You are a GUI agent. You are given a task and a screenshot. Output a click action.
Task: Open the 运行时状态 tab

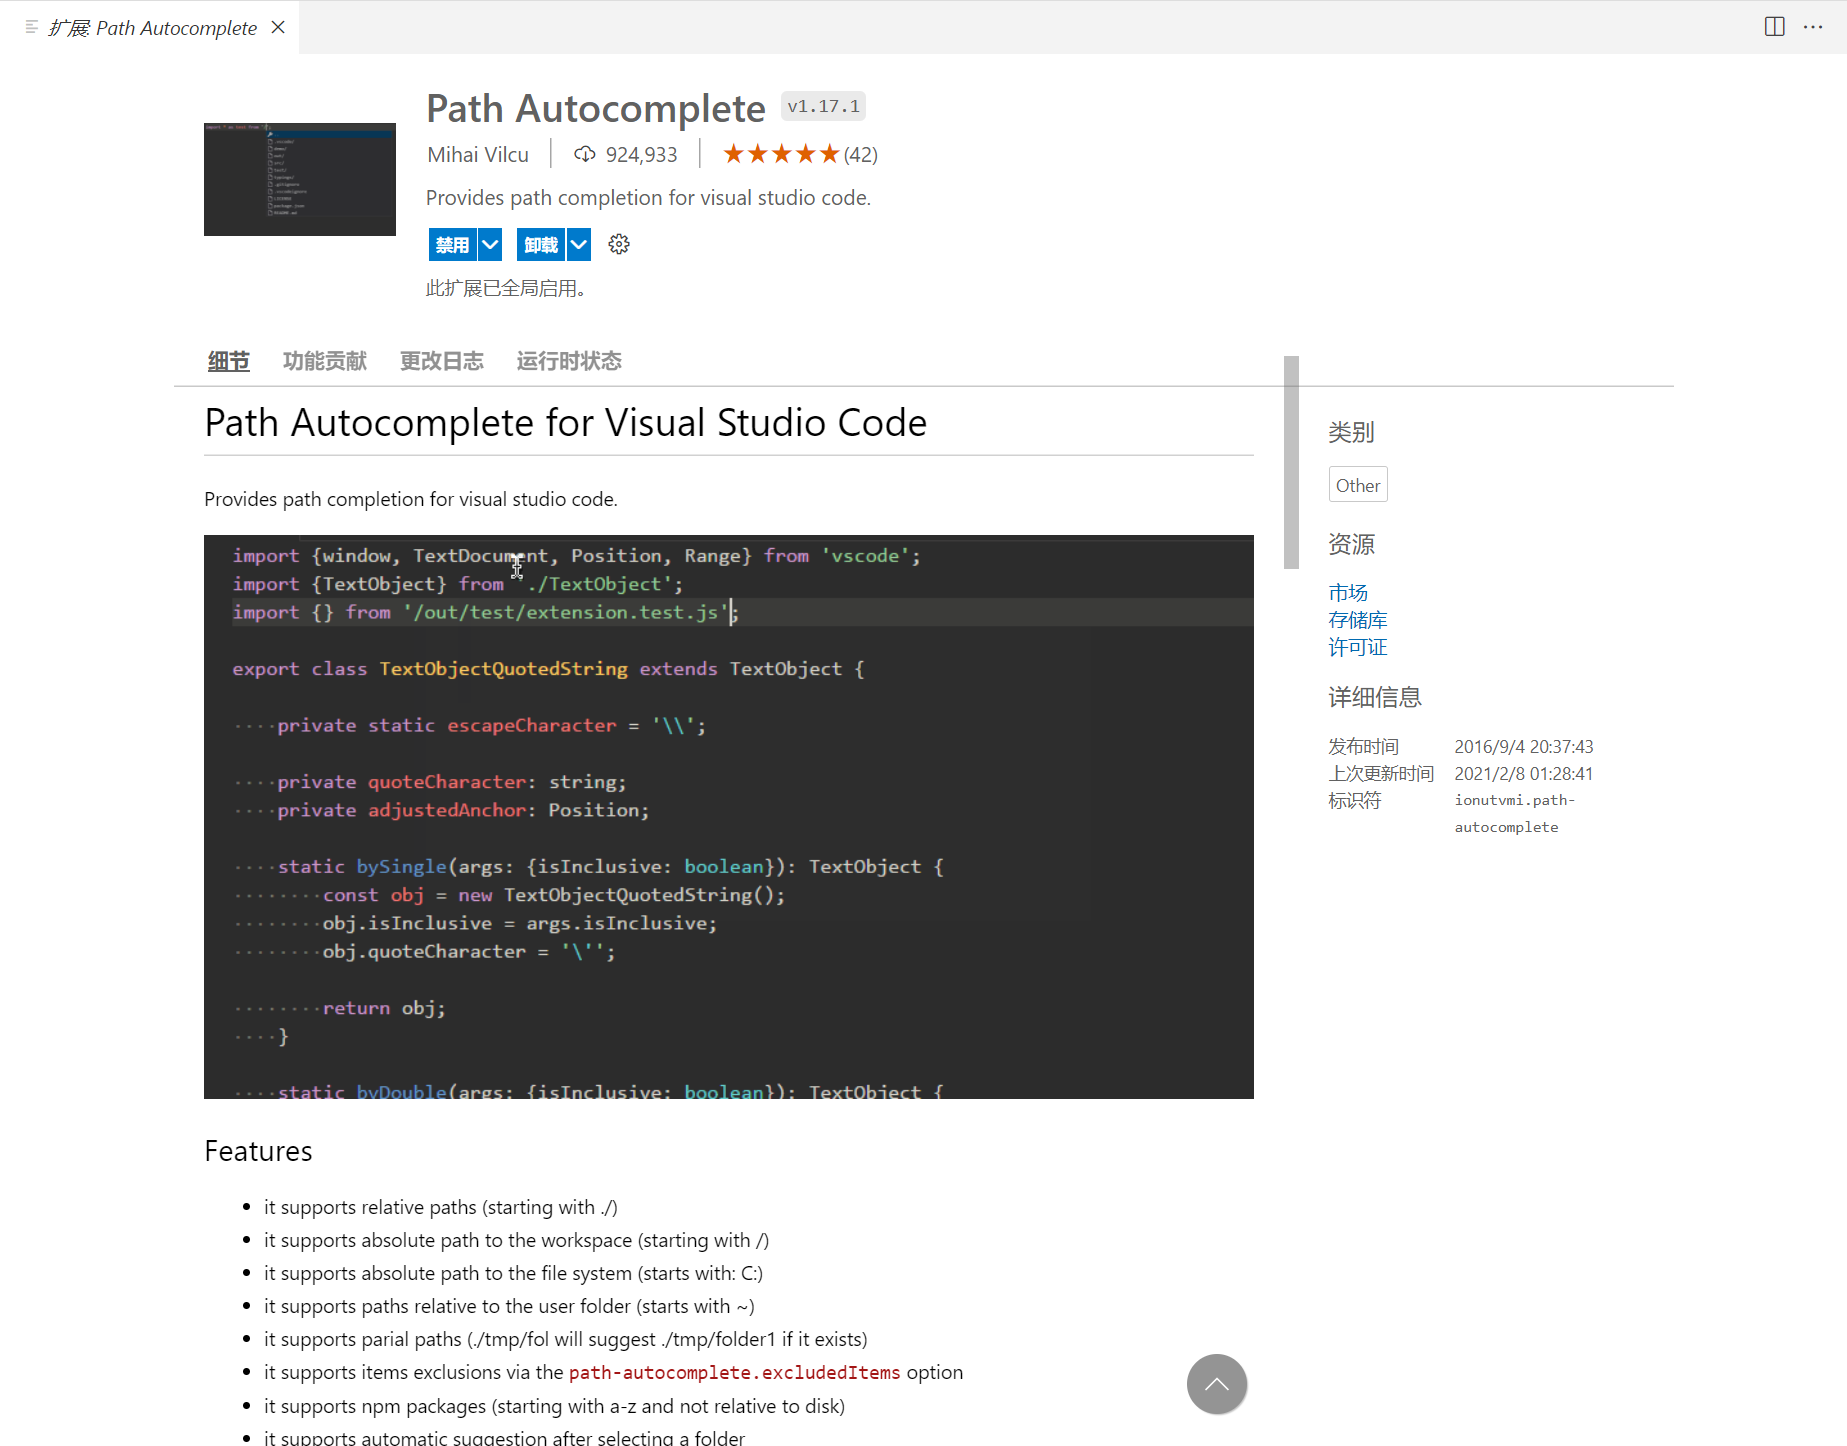[569, 361]
